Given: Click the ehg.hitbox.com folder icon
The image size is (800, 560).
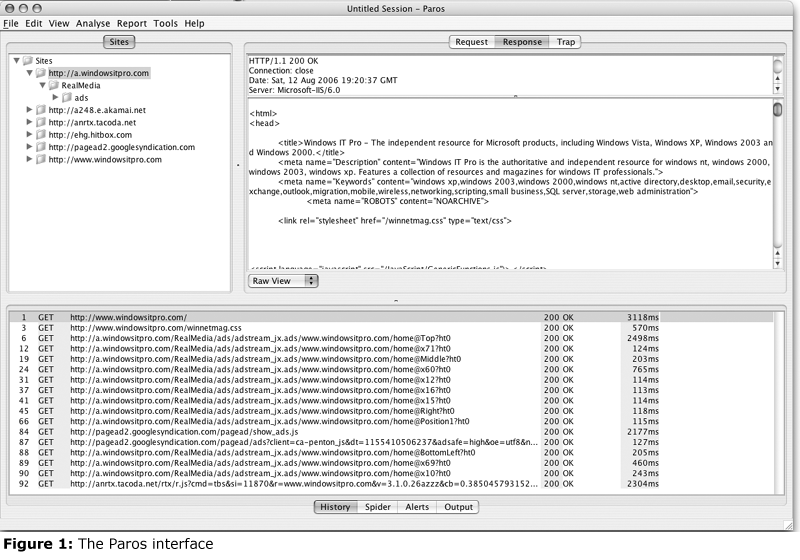Looking at the screenshot, I should [x=41, y=135].
